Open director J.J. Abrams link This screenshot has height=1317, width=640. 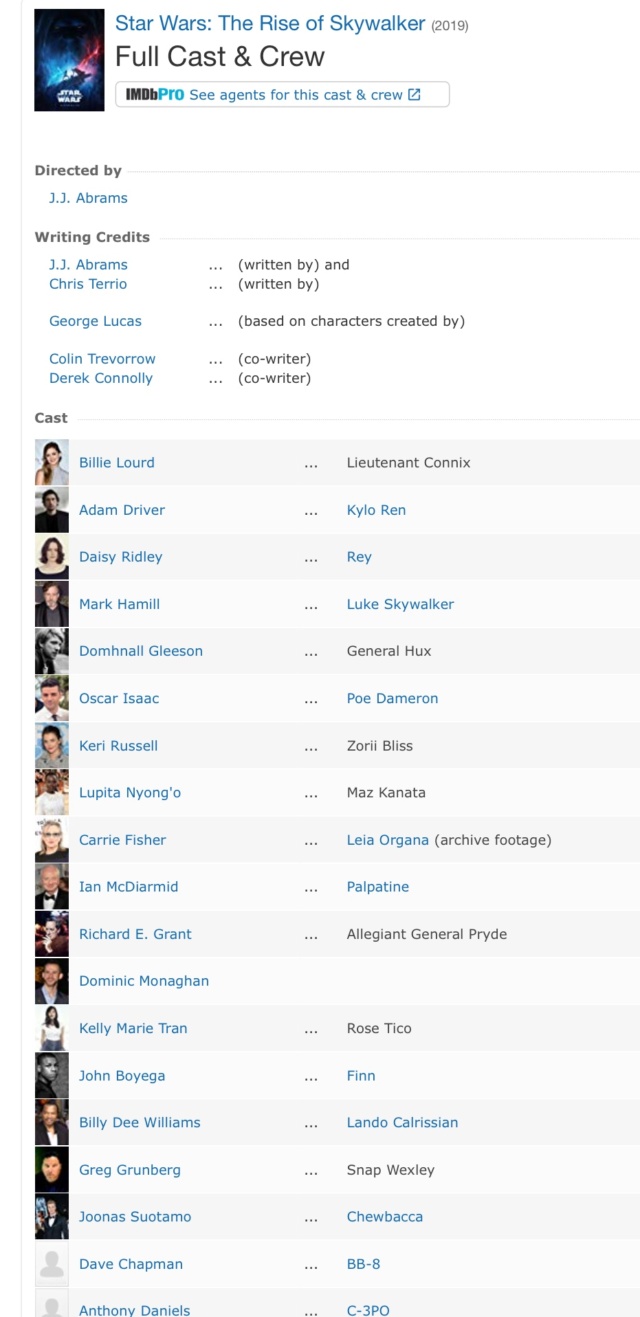(88, 198)
